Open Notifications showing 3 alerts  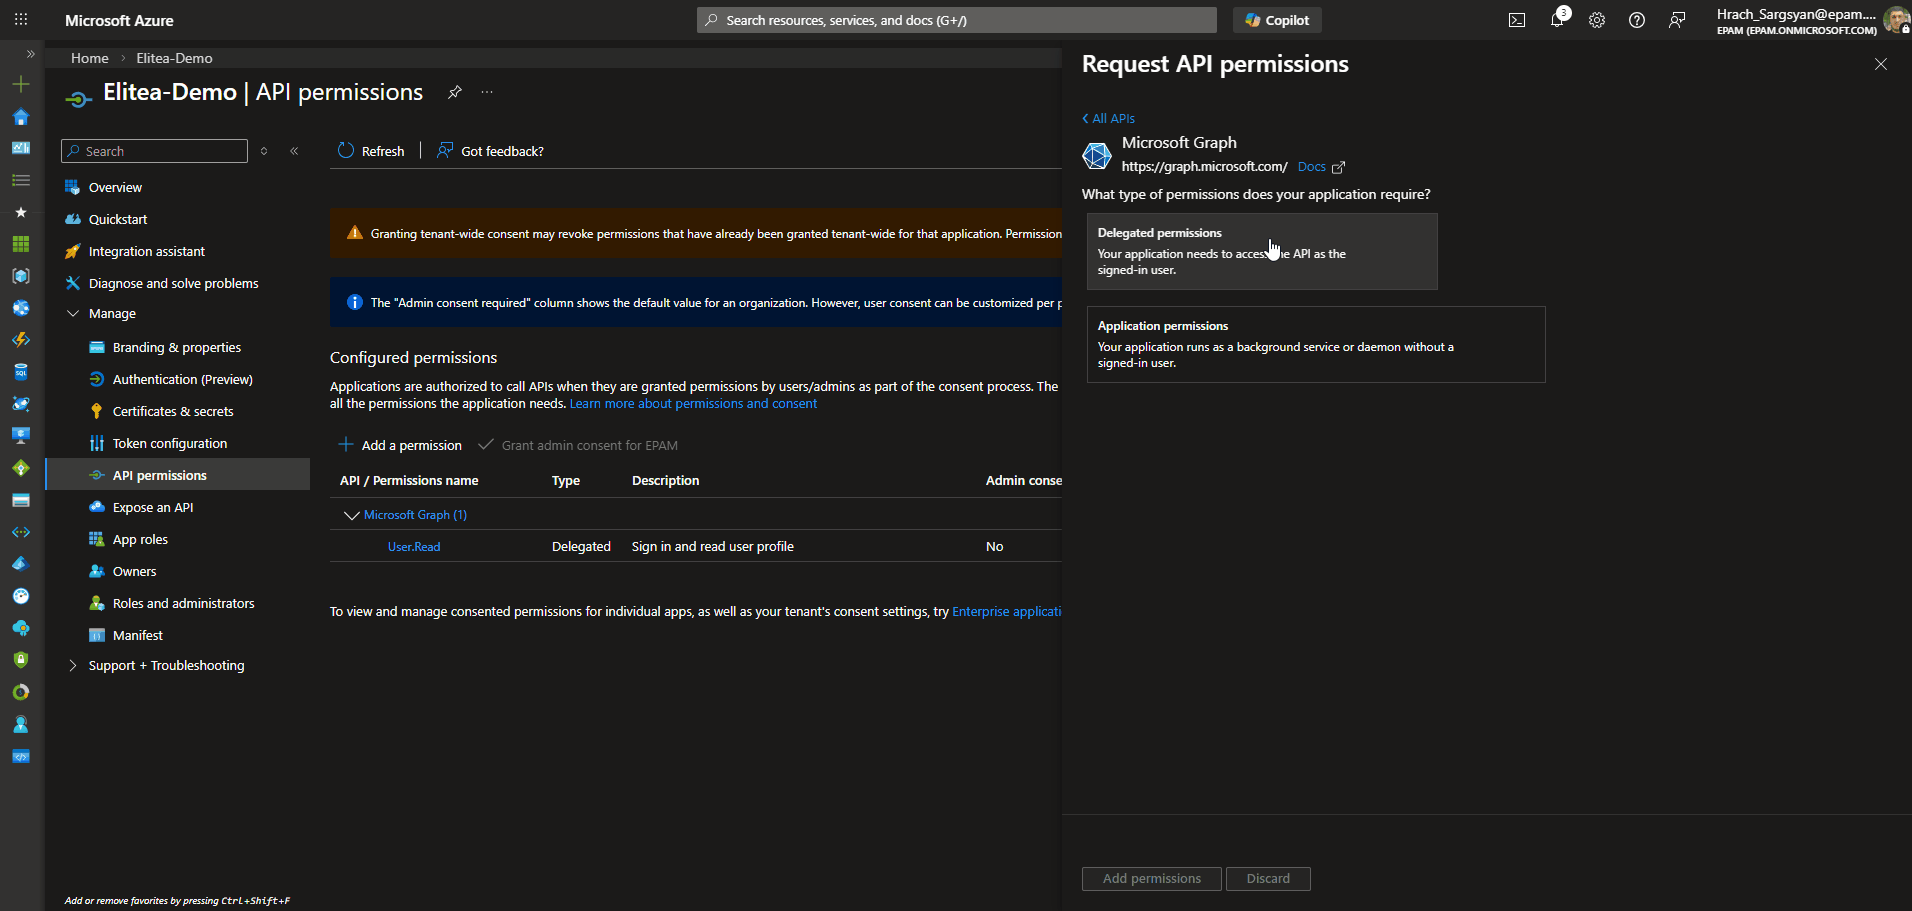tap(1557, 20)
